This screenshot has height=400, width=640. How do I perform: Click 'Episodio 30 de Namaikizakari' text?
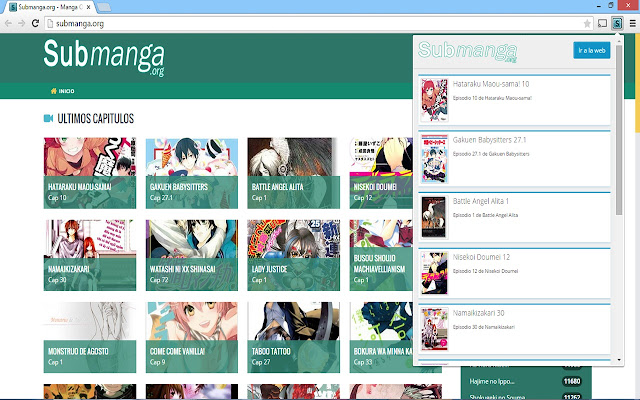click(x=484, y=327)
